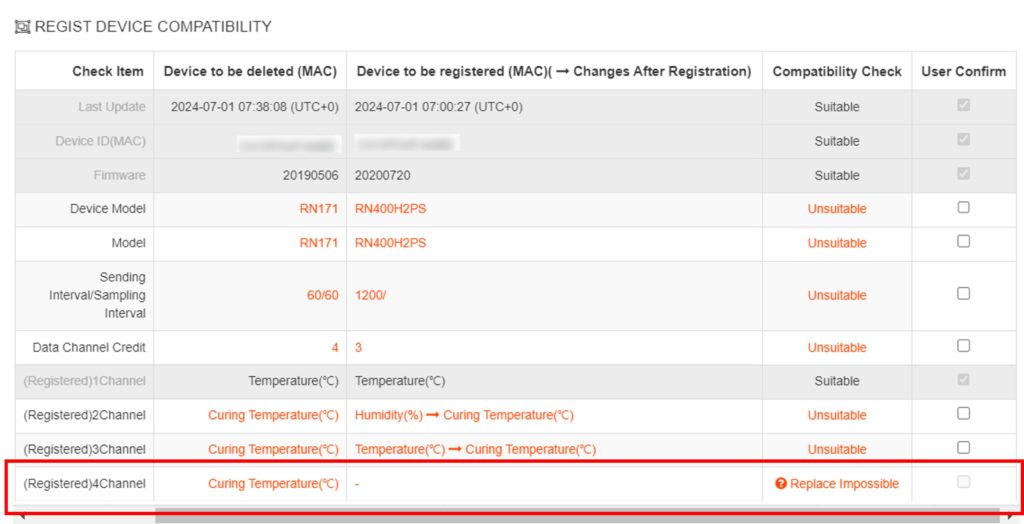The width and height of the screenshot is (1024, 524).
Task: Select the RN400H2PS Device Model value
Action: pyautogui.click(x=391, y=209)
